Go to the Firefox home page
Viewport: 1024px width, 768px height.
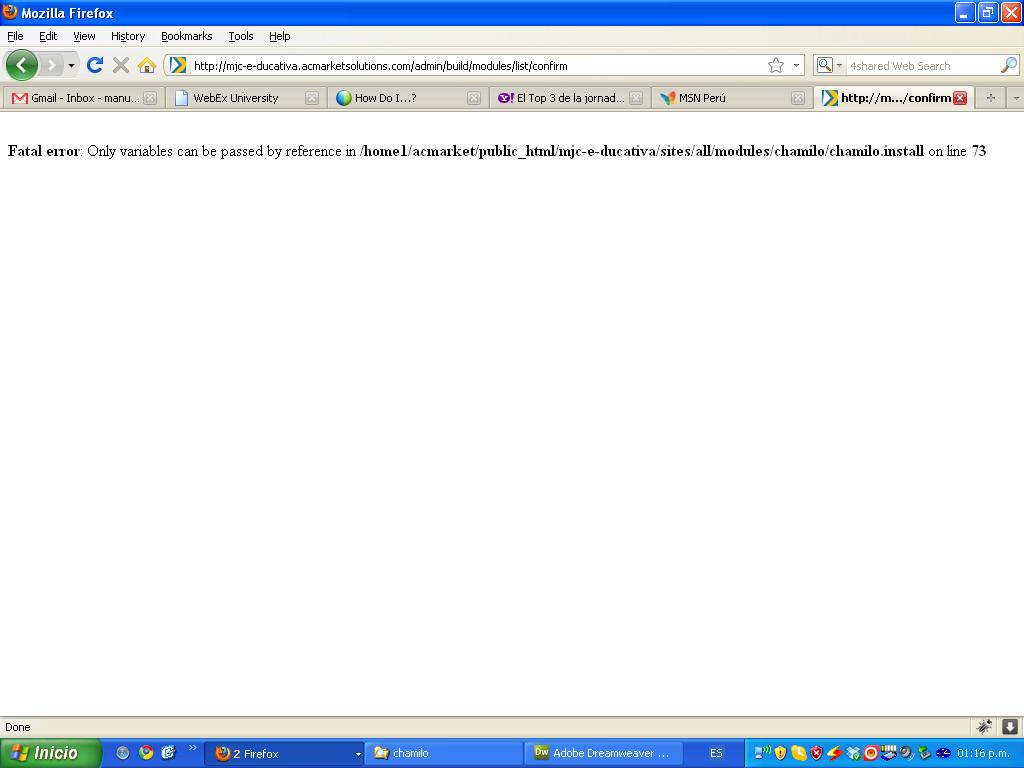[148, 65]
